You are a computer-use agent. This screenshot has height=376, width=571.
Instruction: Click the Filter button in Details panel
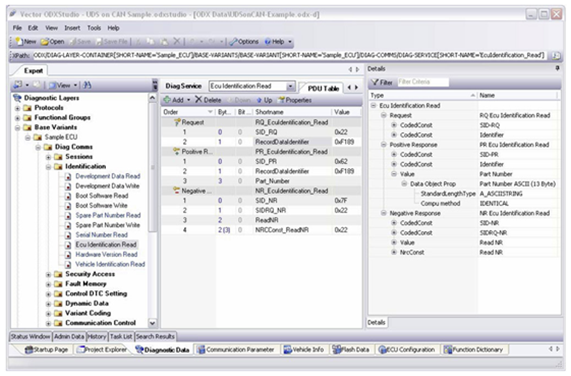point(382,82)
